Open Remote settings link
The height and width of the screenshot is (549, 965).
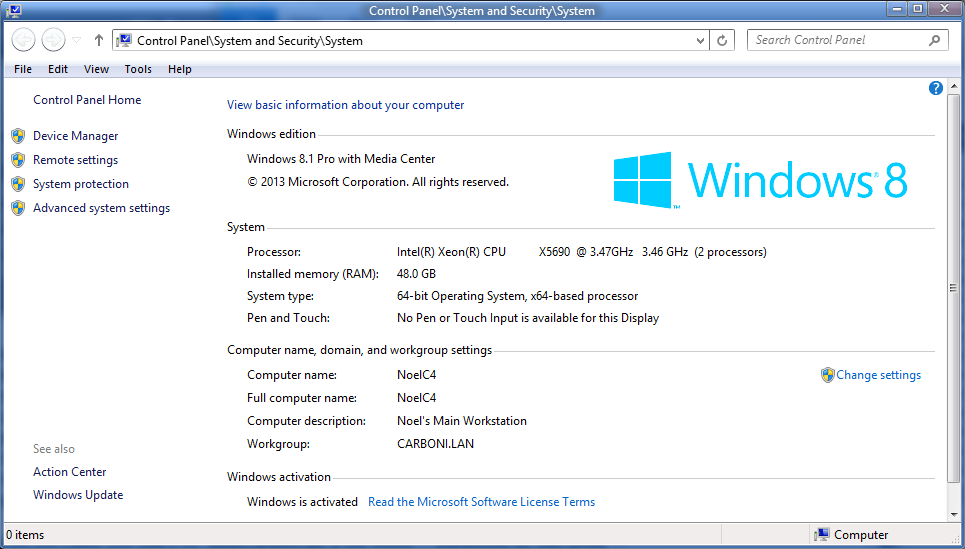coord(75,160)
